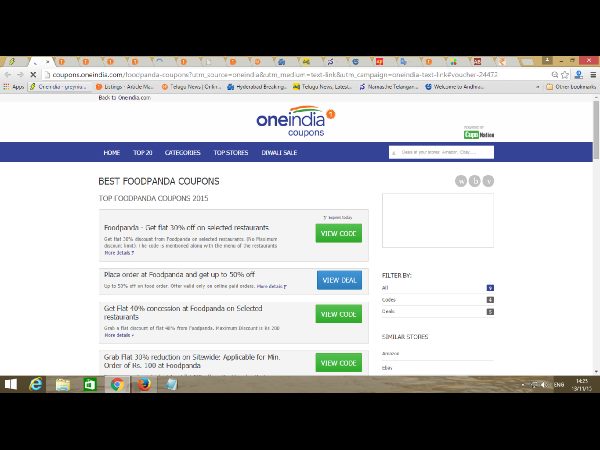This screenshot has height=450, width=600.
Task: Click the blue View Deal button
Action: click(339, 280)
